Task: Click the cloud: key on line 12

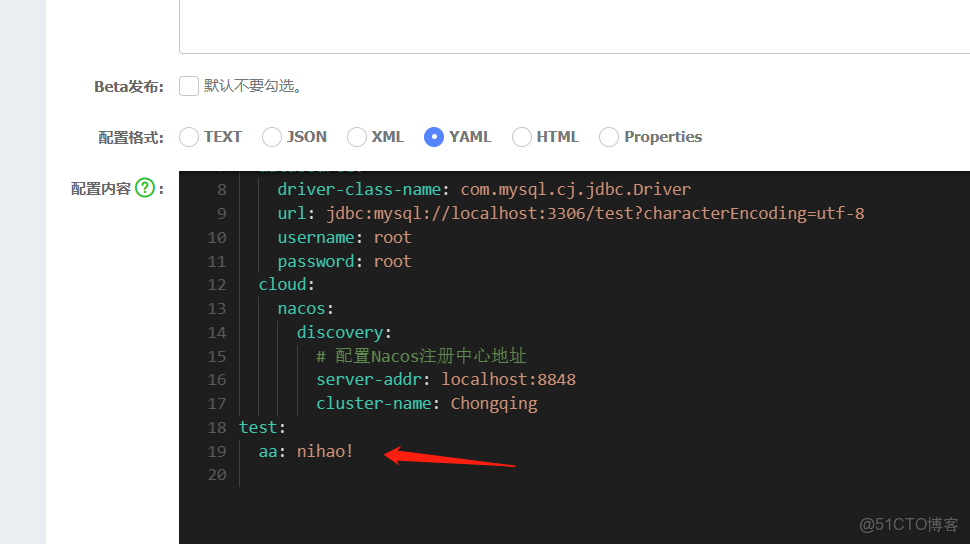Action: (x=286, y=285)
